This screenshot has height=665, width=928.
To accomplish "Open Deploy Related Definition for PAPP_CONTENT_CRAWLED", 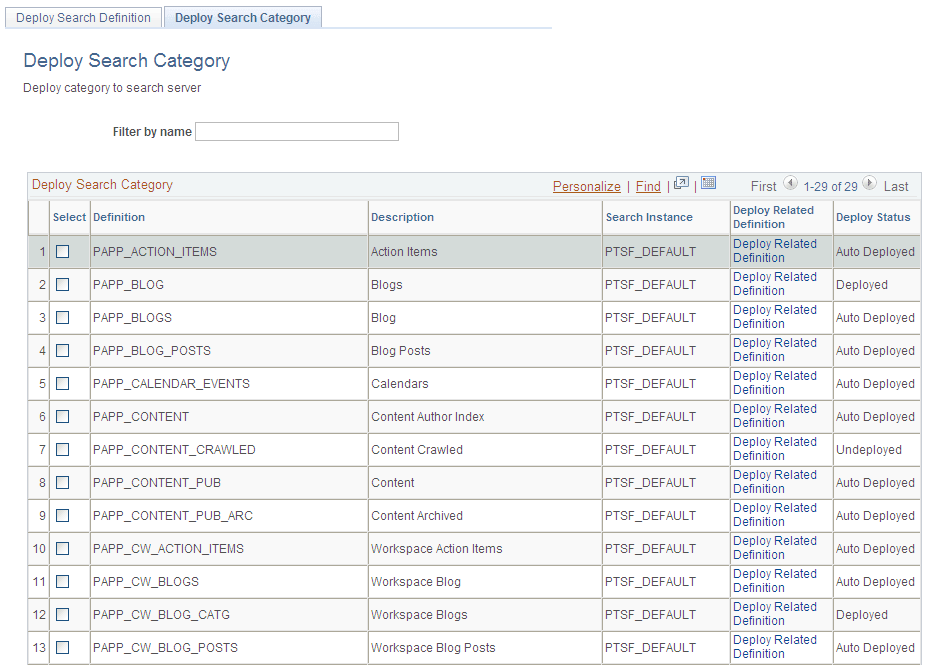I will coord(775,449).
